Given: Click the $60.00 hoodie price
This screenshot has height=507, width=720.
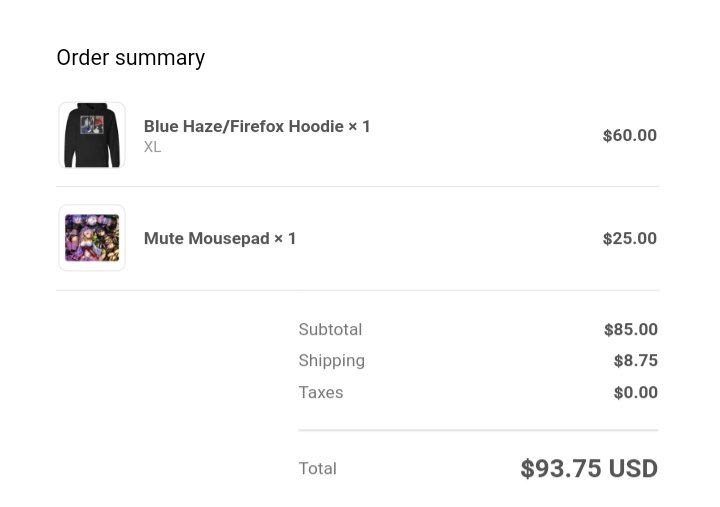Looking at the screenshot, I should point(630,135).
